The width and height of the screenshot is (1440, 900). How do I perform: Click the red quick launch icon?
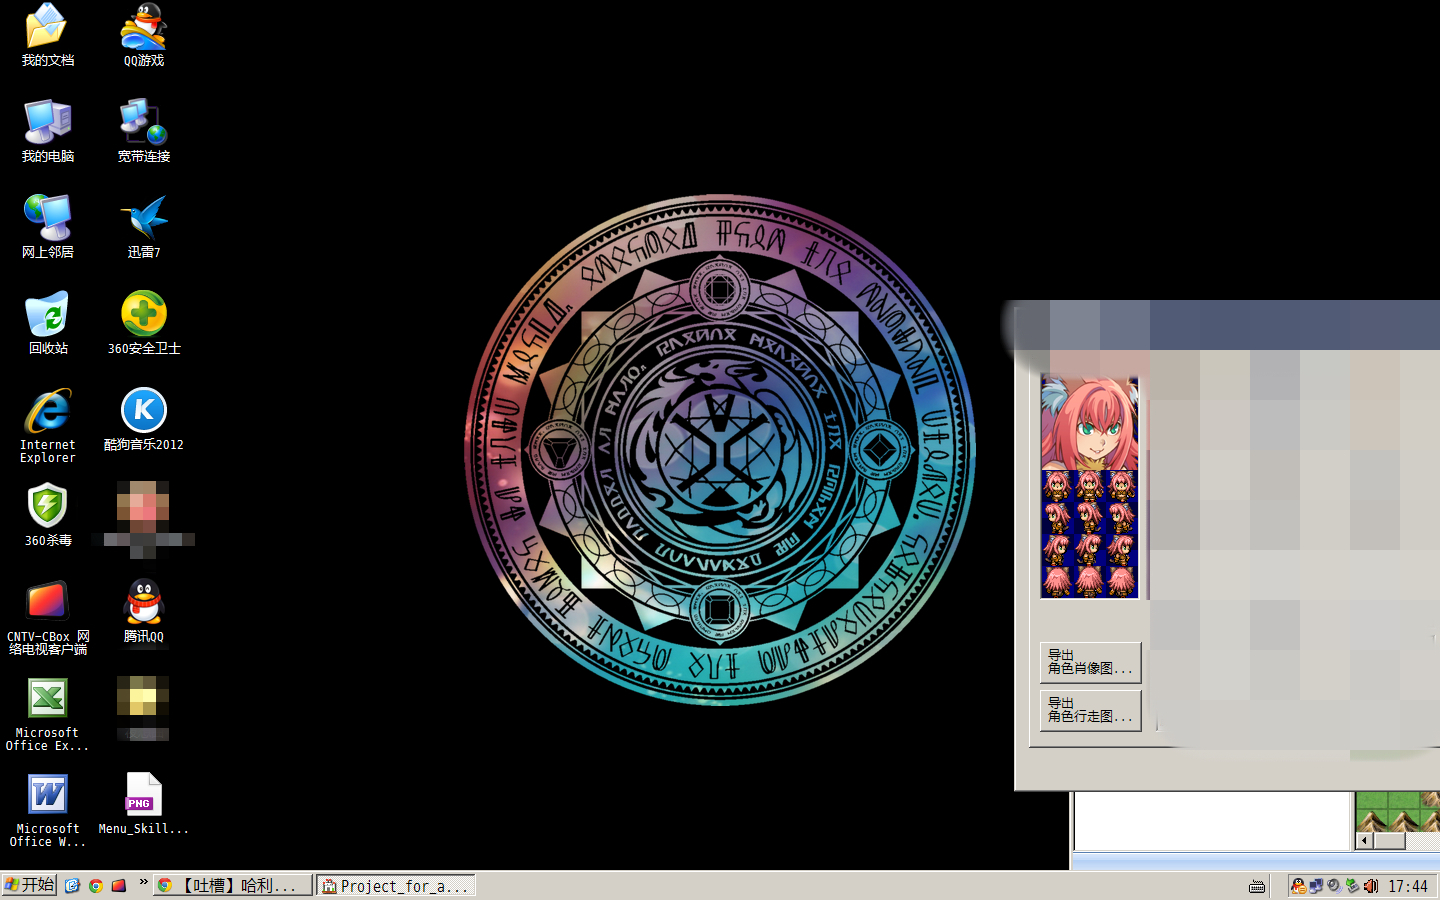[x=118, y=885]
